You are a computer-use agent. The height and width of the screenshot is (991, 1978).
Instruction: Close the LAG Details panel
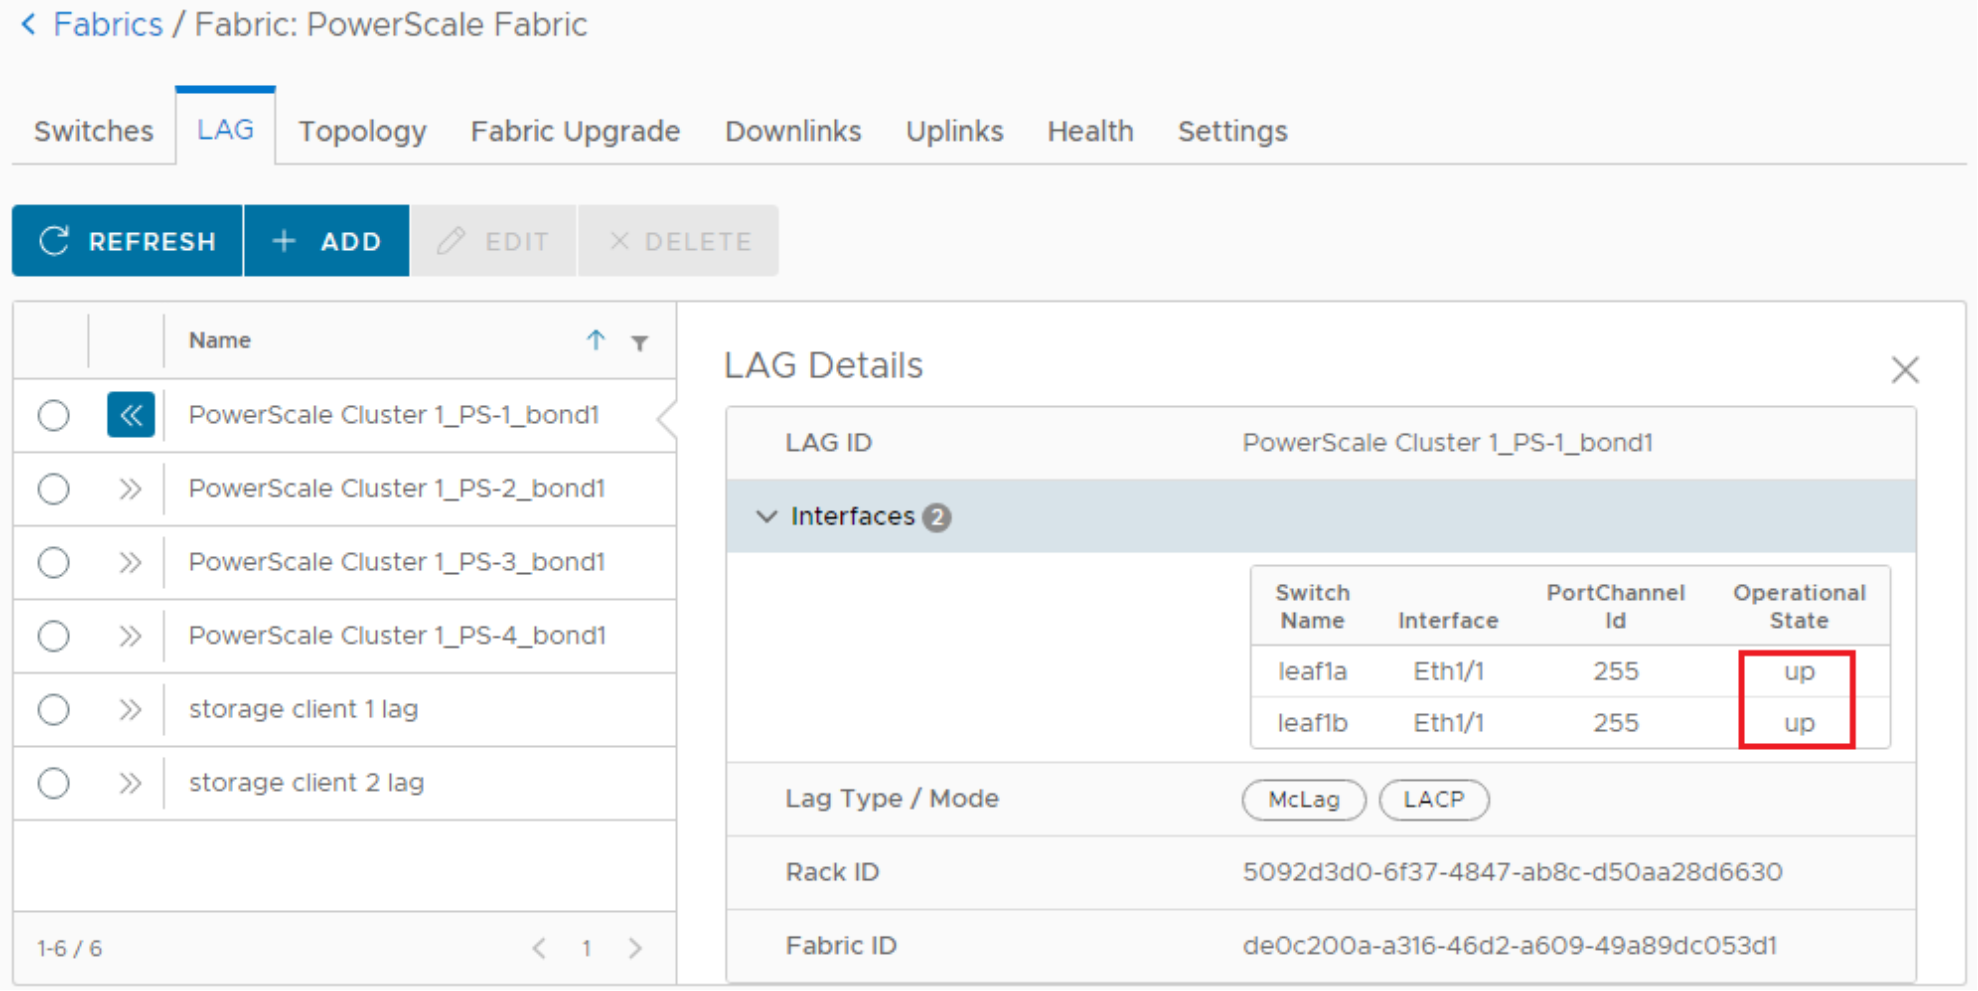(x=1905, y=370)
